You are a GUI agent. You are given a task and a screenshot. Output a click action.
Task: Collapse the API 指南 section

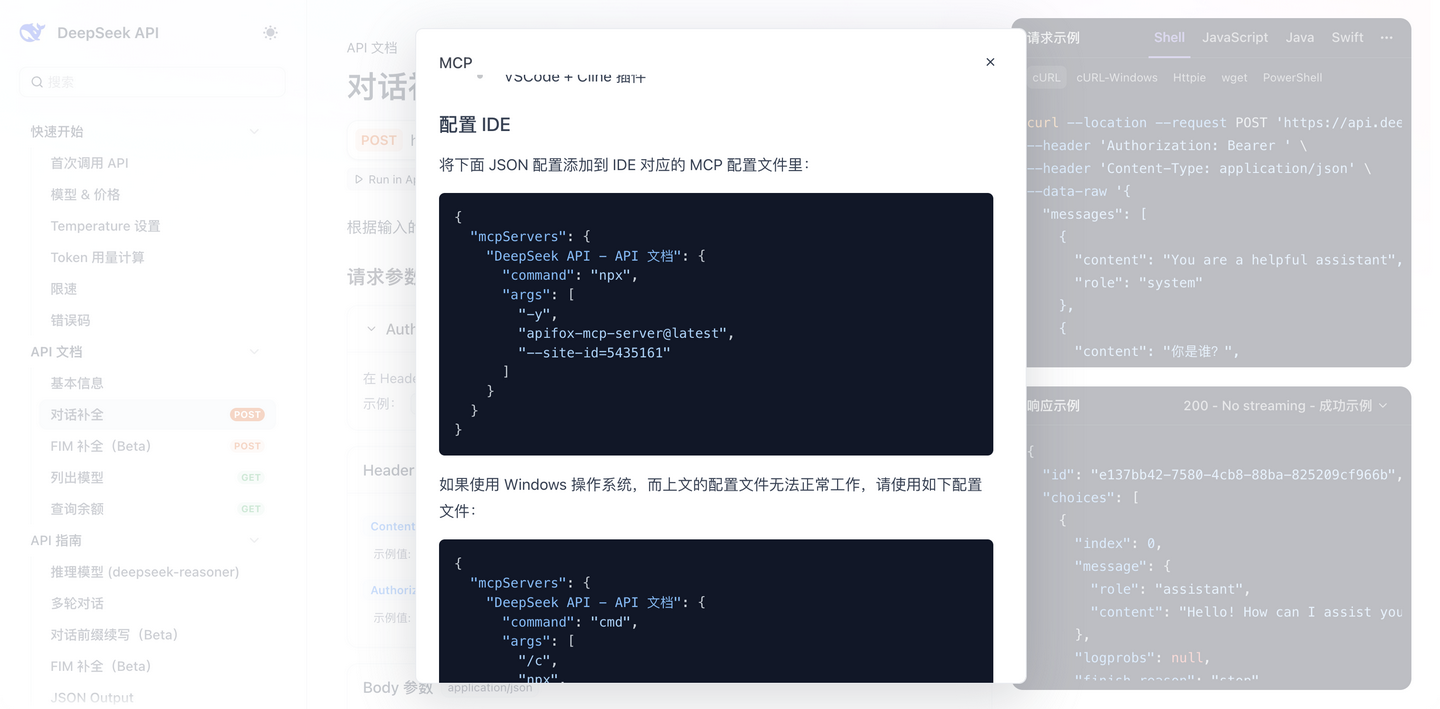[x=253, y=540]
